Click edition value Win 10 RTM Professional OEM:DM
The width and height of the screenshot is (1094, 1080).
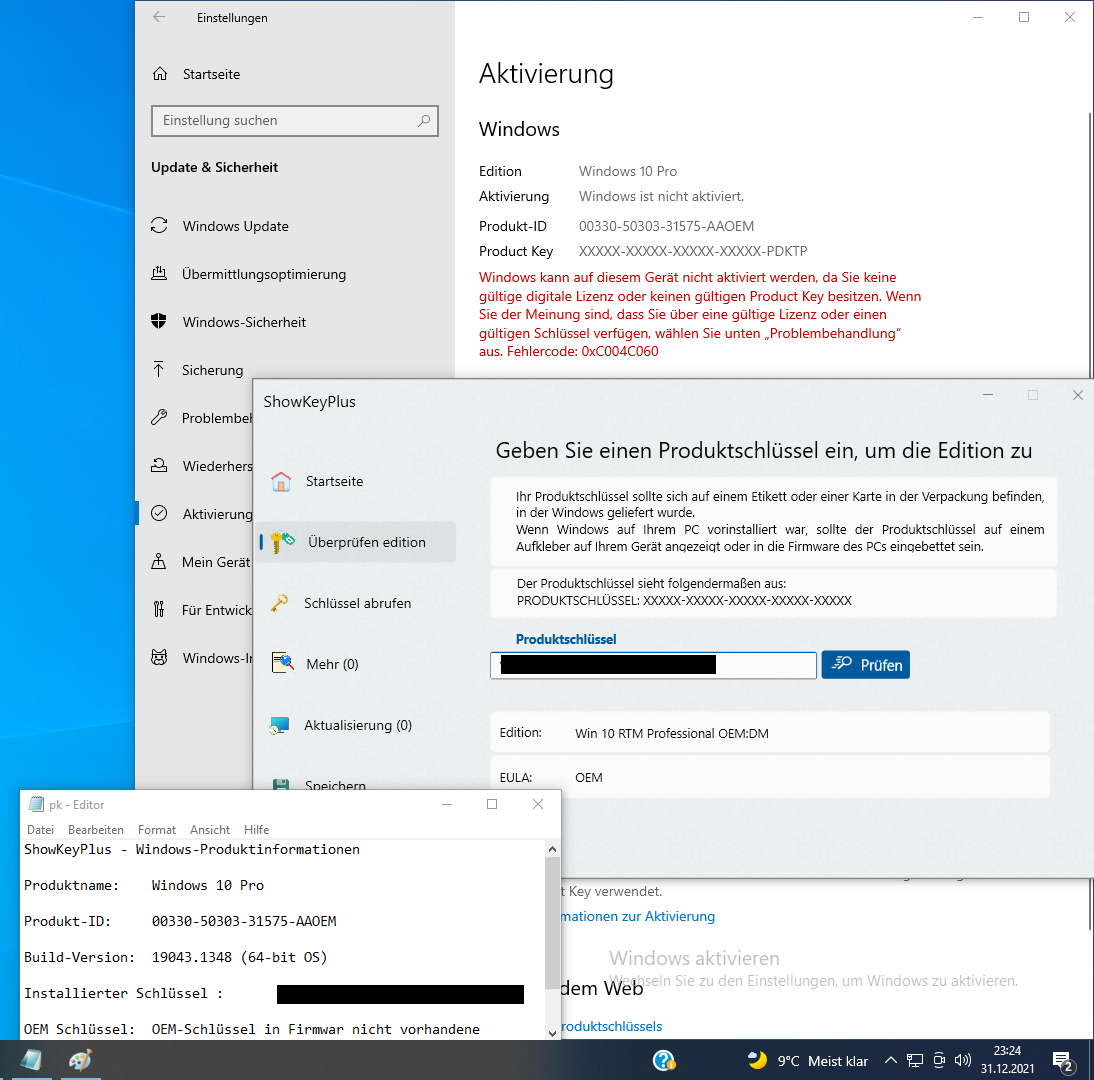coord(672,733)
